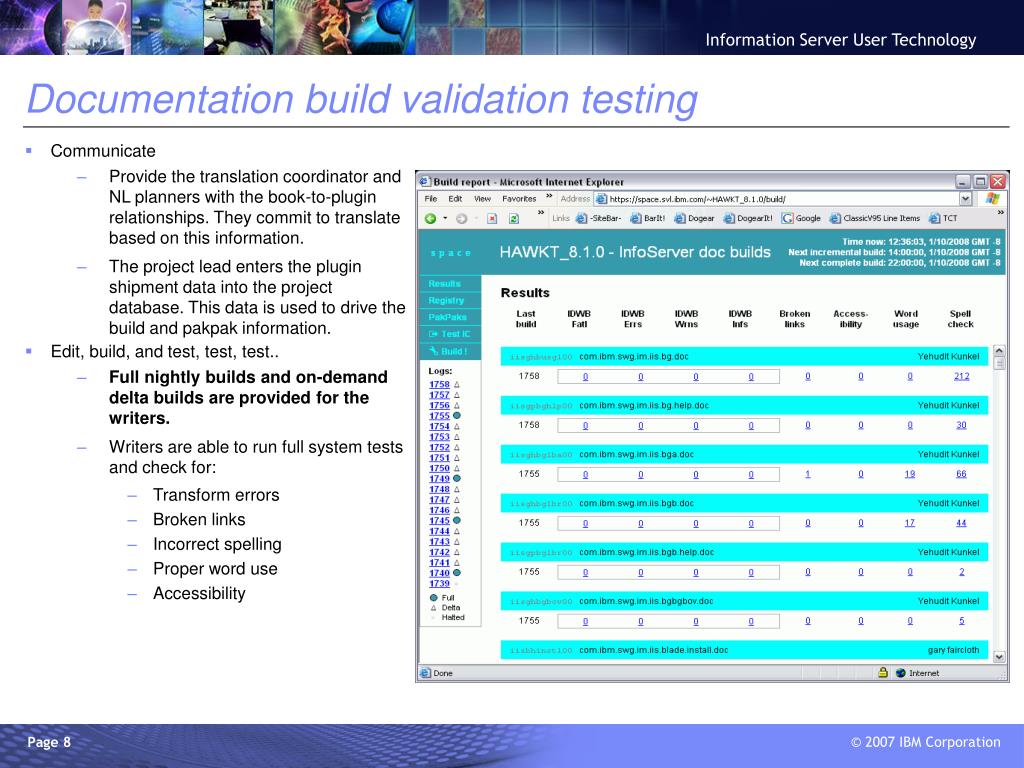Click the green Refresh page icon
This screenshot has width=1024, height=768.
pyautogui.click(x=514, y=218)
